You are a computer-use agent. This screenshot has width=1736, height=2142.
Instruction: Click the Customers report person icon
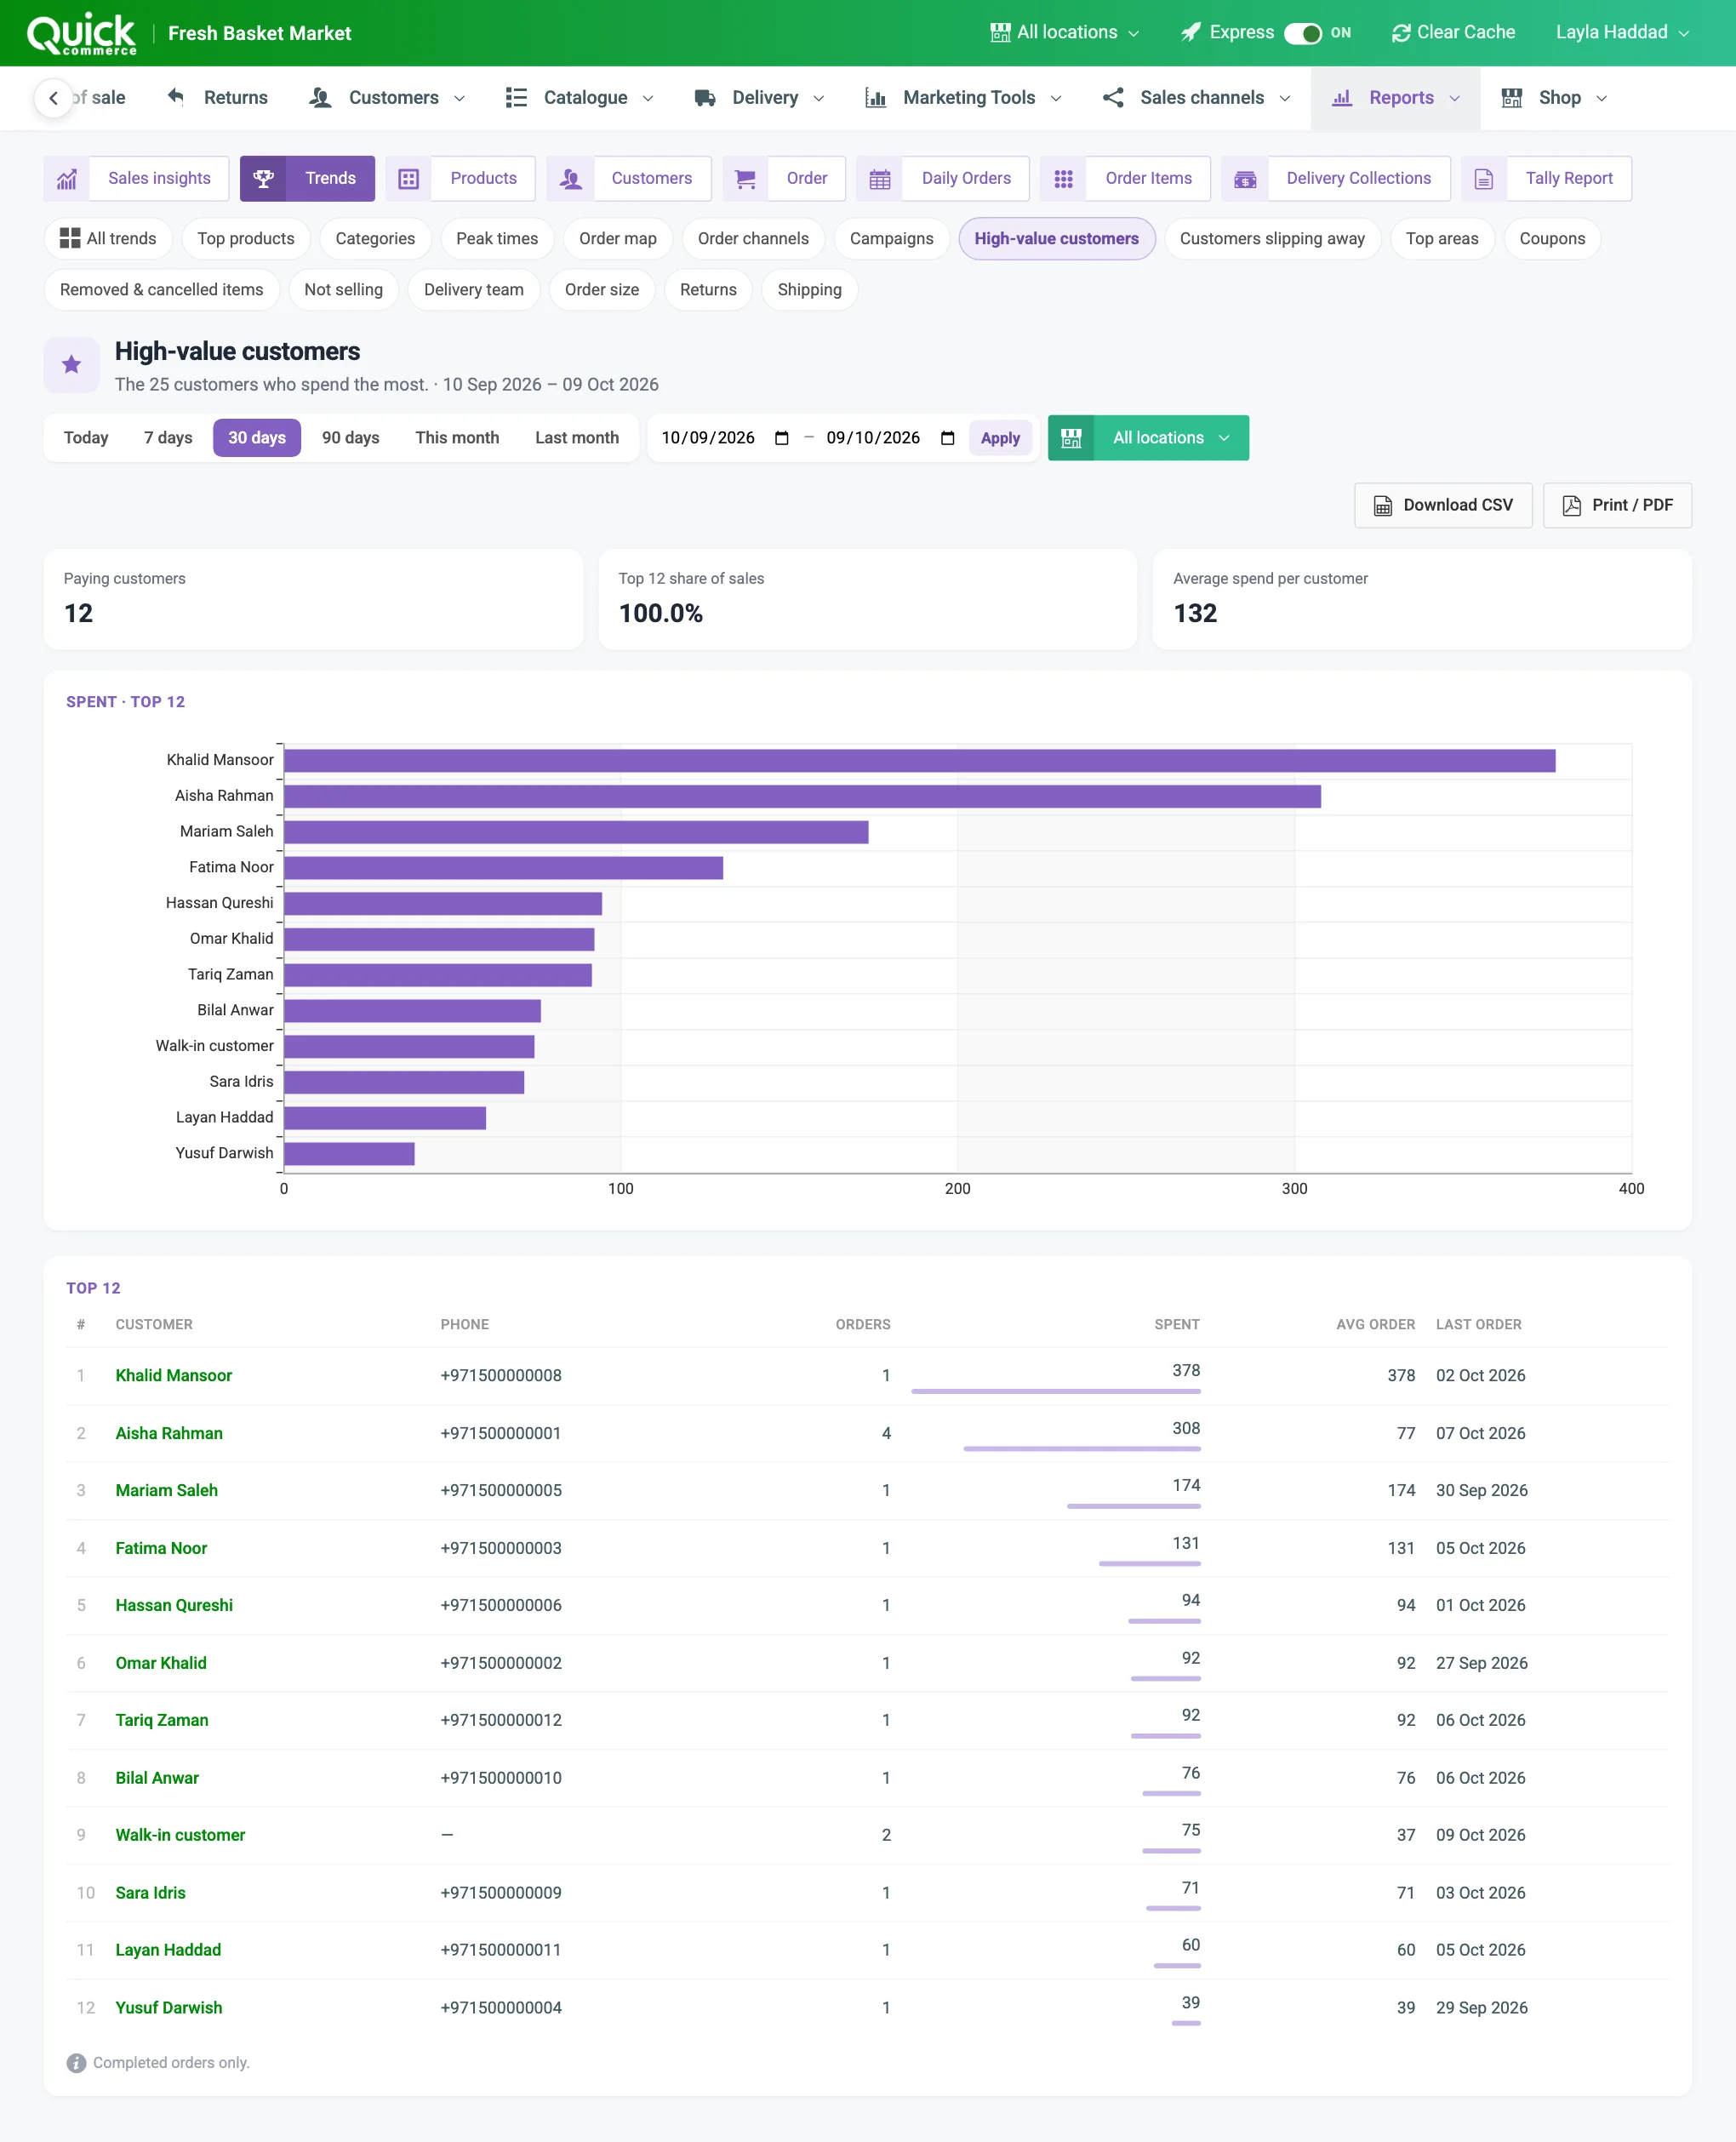(x=570, y=178)
